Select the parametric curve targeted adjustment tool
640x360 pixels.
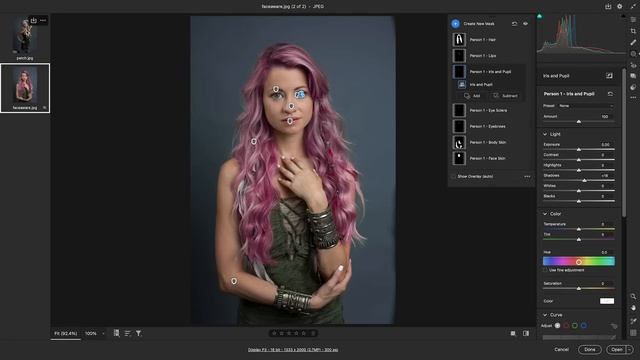pos(614,326)
